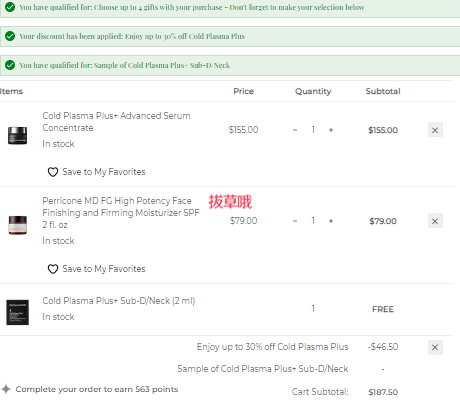
Task: Save Advanced Serum to My Favorites link
Action: [104, 172]
